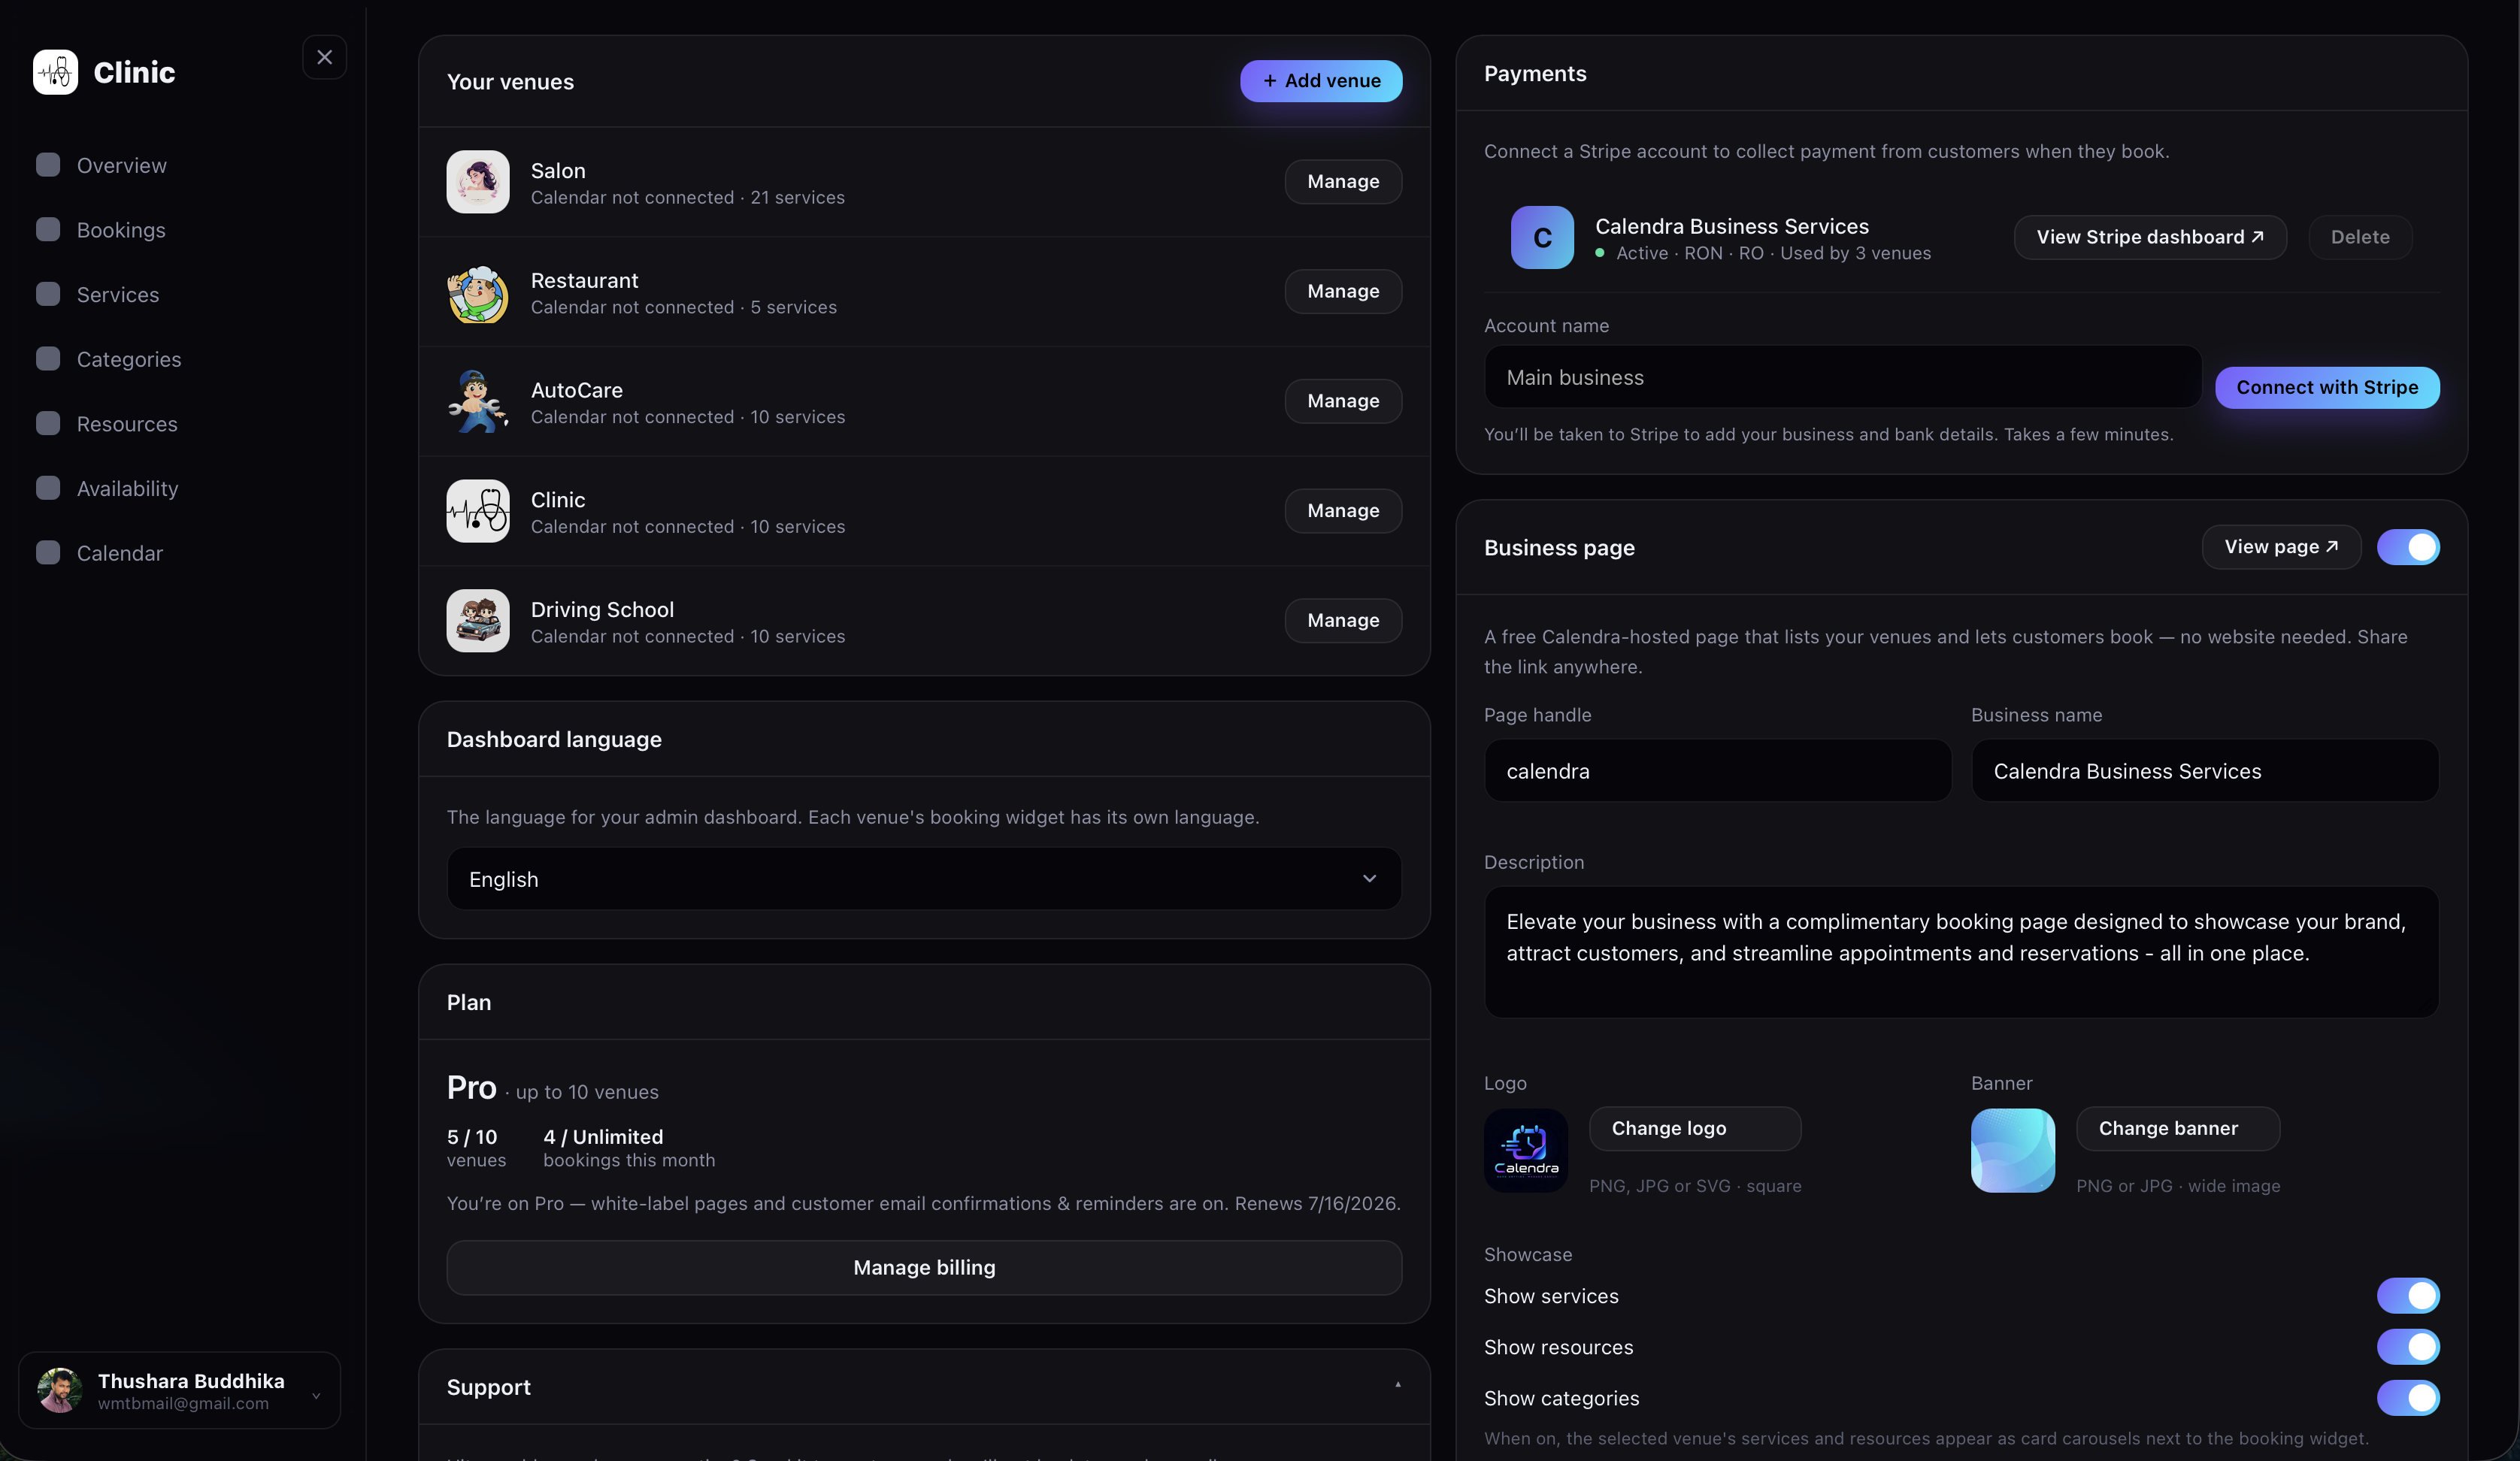This screenshot has width=2520, height=1461.
Task: Toggle Show services switch
Action: pyautogui.click(x=2408, y=1296)
